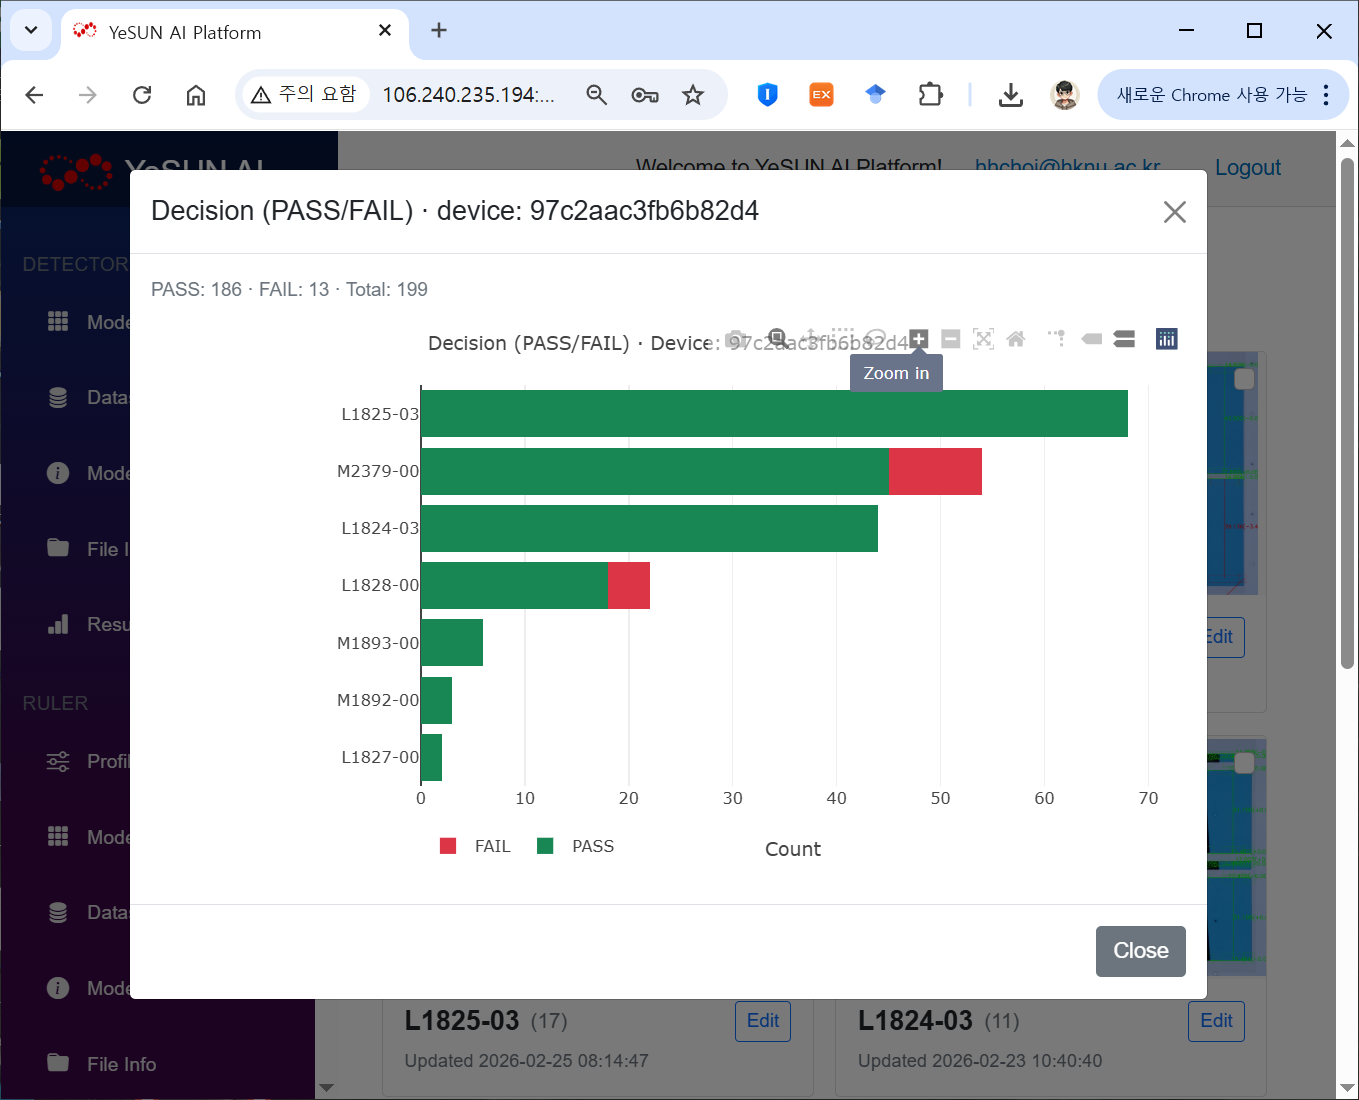Open Chrome three-dot menu

[x=1326, y=95]
